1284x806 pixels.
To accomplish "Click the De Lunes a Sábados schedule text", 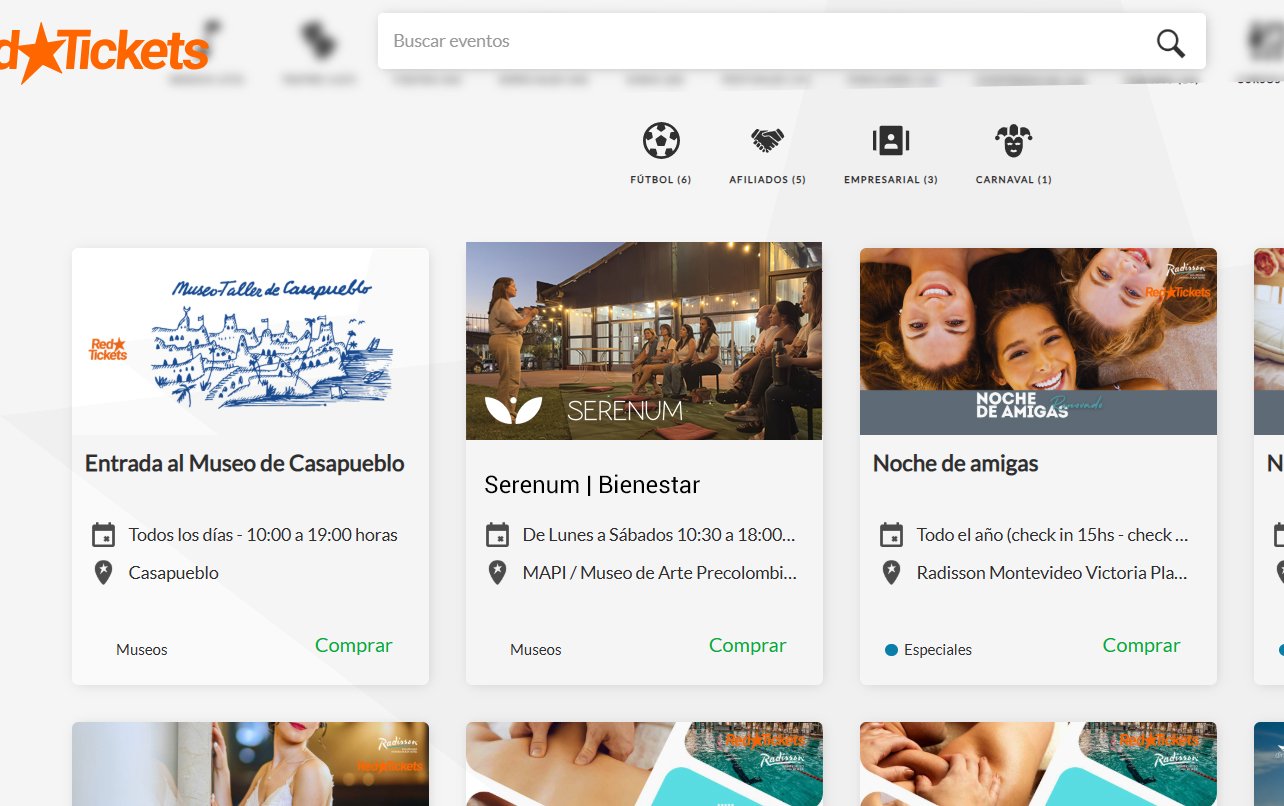I will tap(659, 535).
